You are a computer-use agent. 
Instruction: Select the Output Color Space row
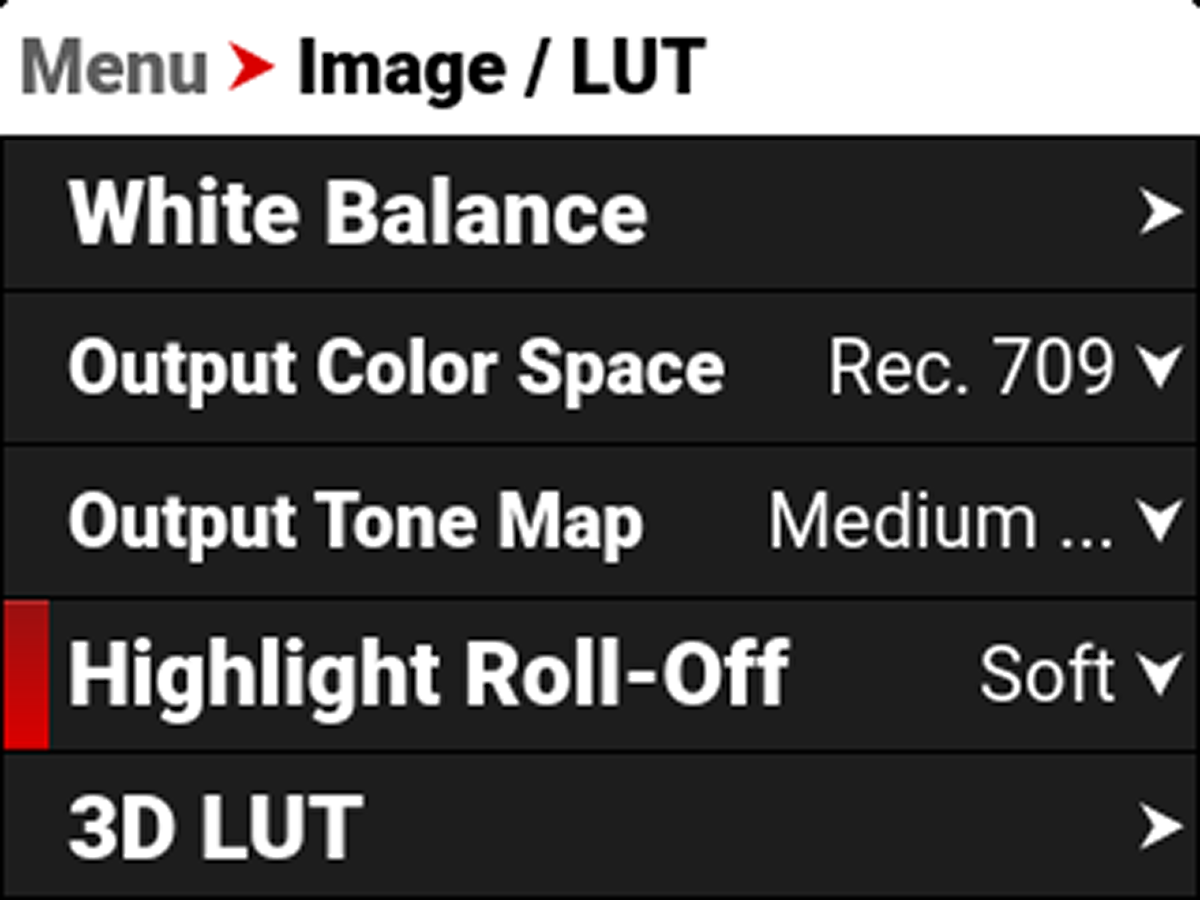[600, 366]
